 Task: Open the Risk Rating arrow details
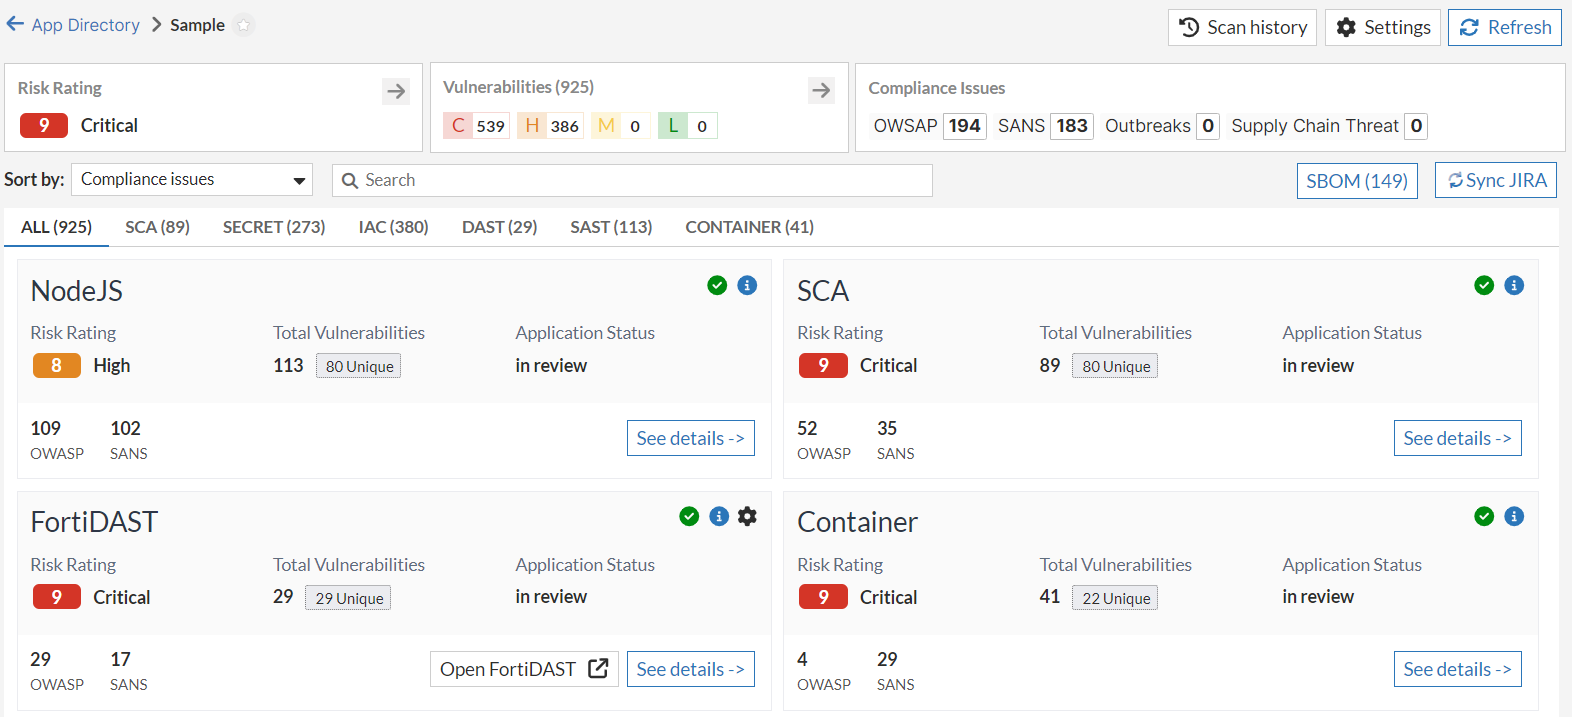tap(396, 91)
